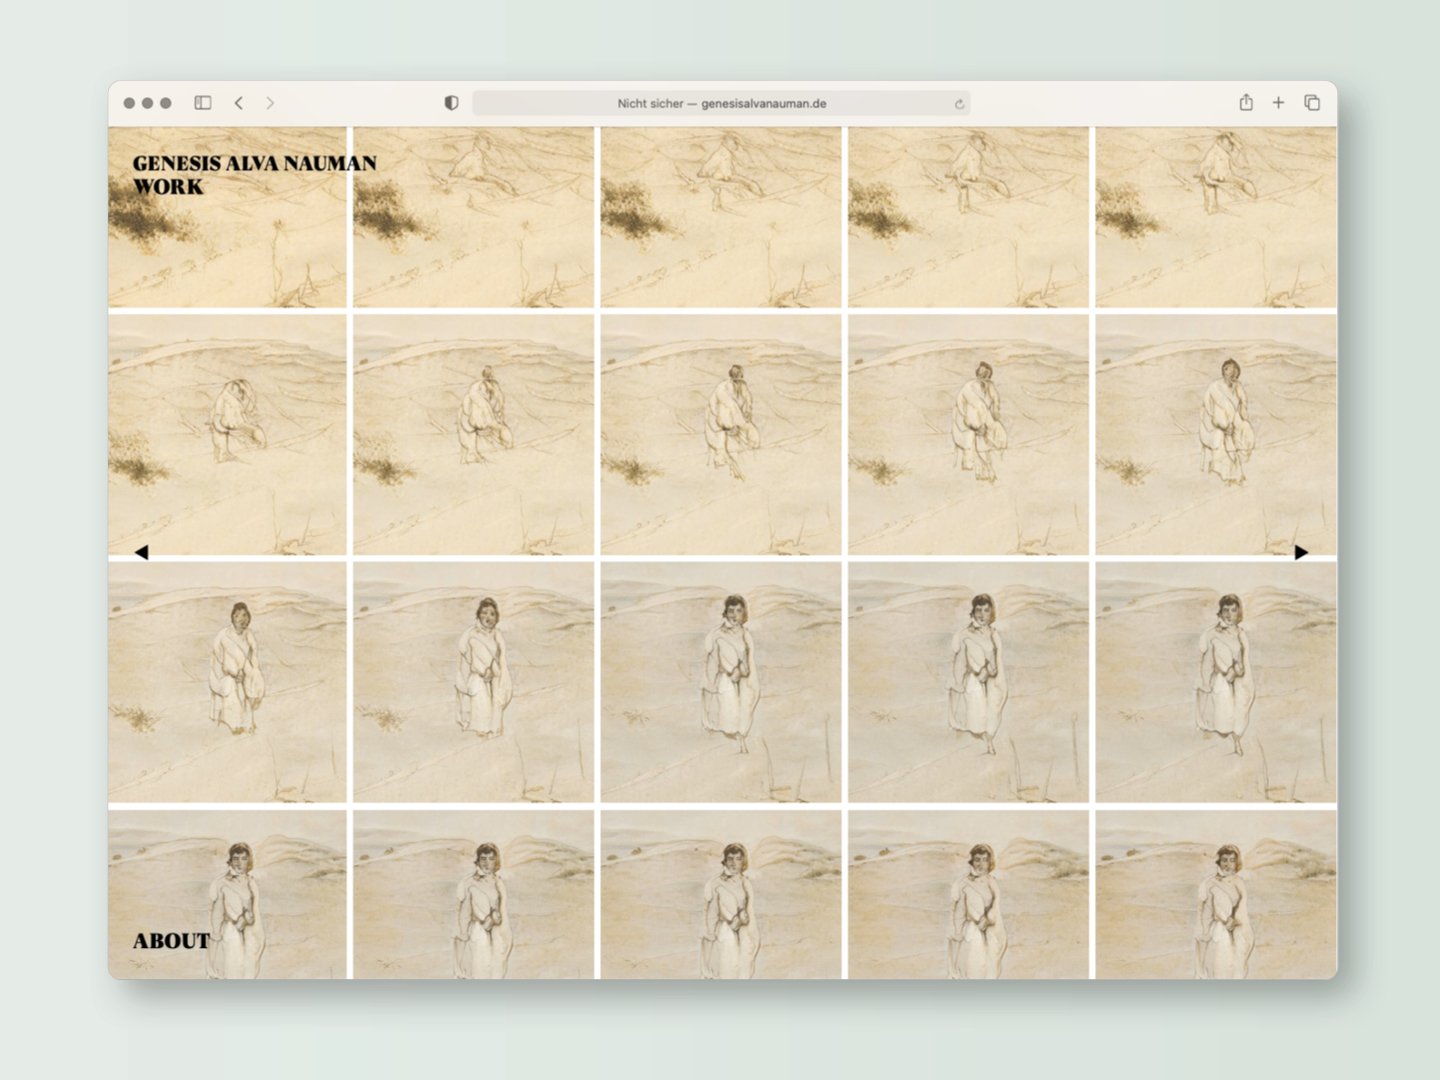Screen dimensions: 1440x1080
Task: Open the privacy report shield icon
Action: tap(451, 103)
